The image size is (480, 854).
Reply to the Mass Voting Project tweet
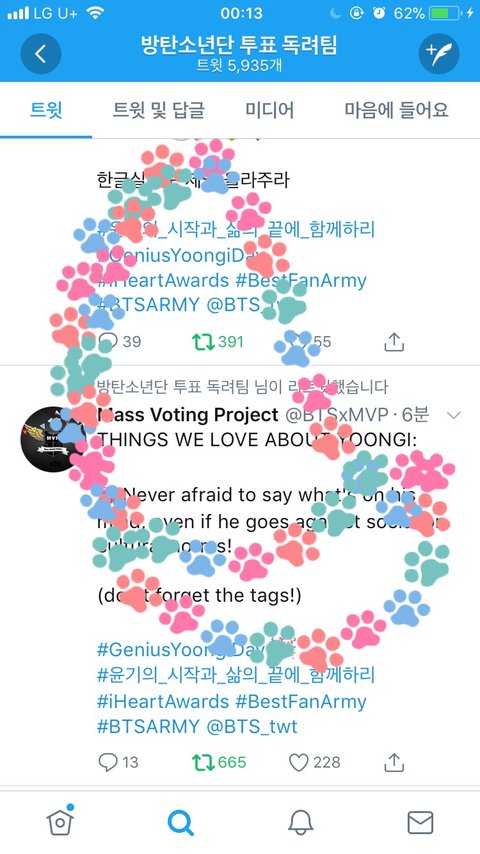pyautogui.click(x=108, y=762)
